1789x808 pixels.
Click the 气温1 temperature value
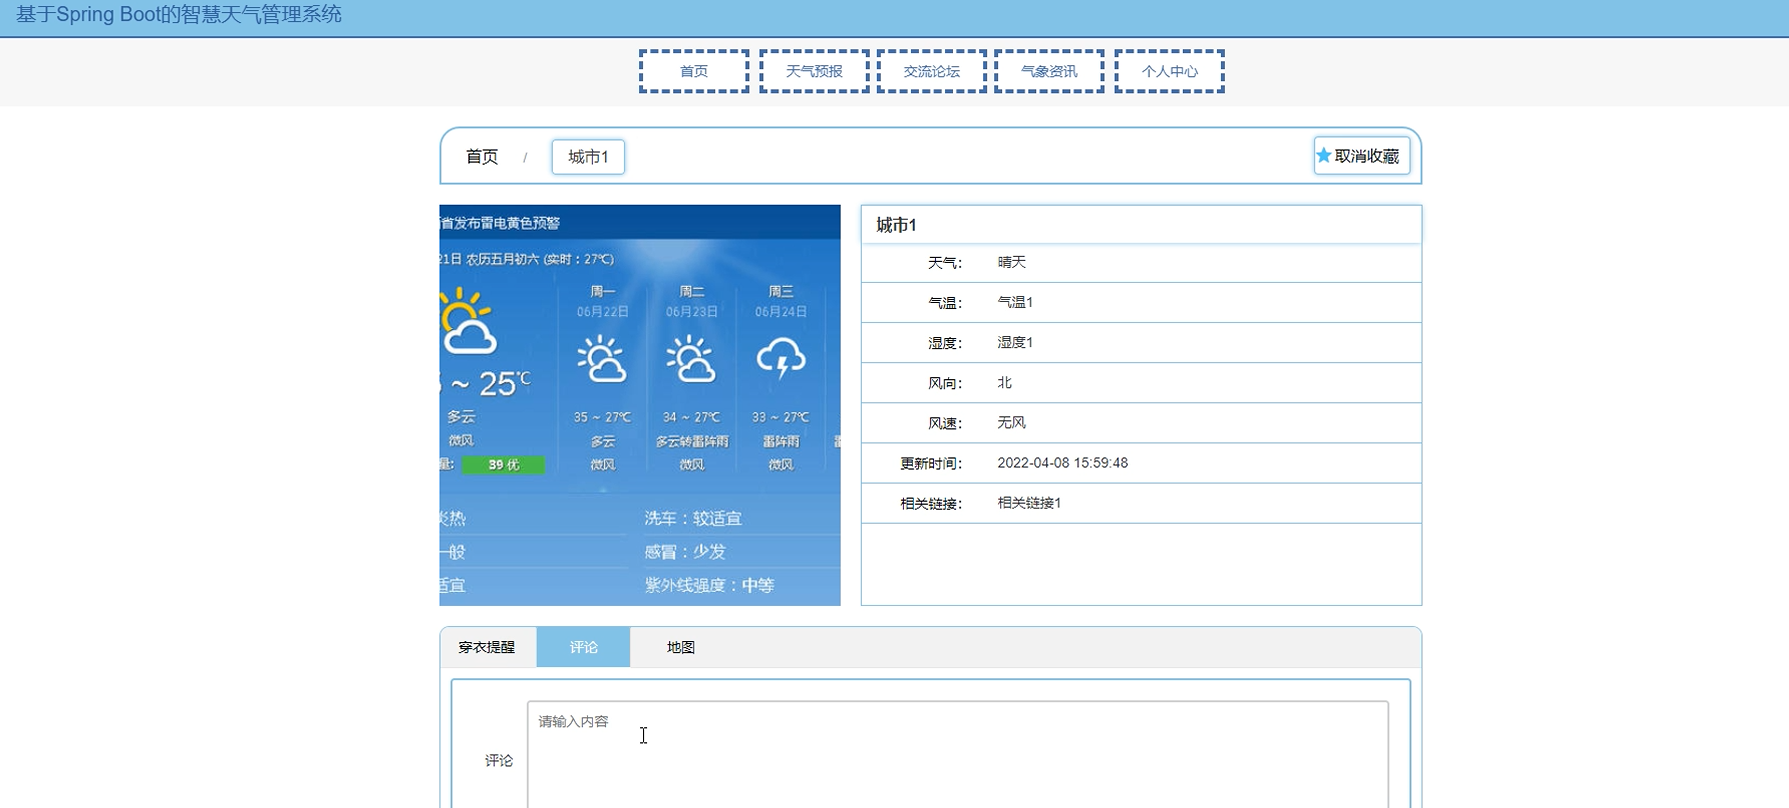[1015, 302]
